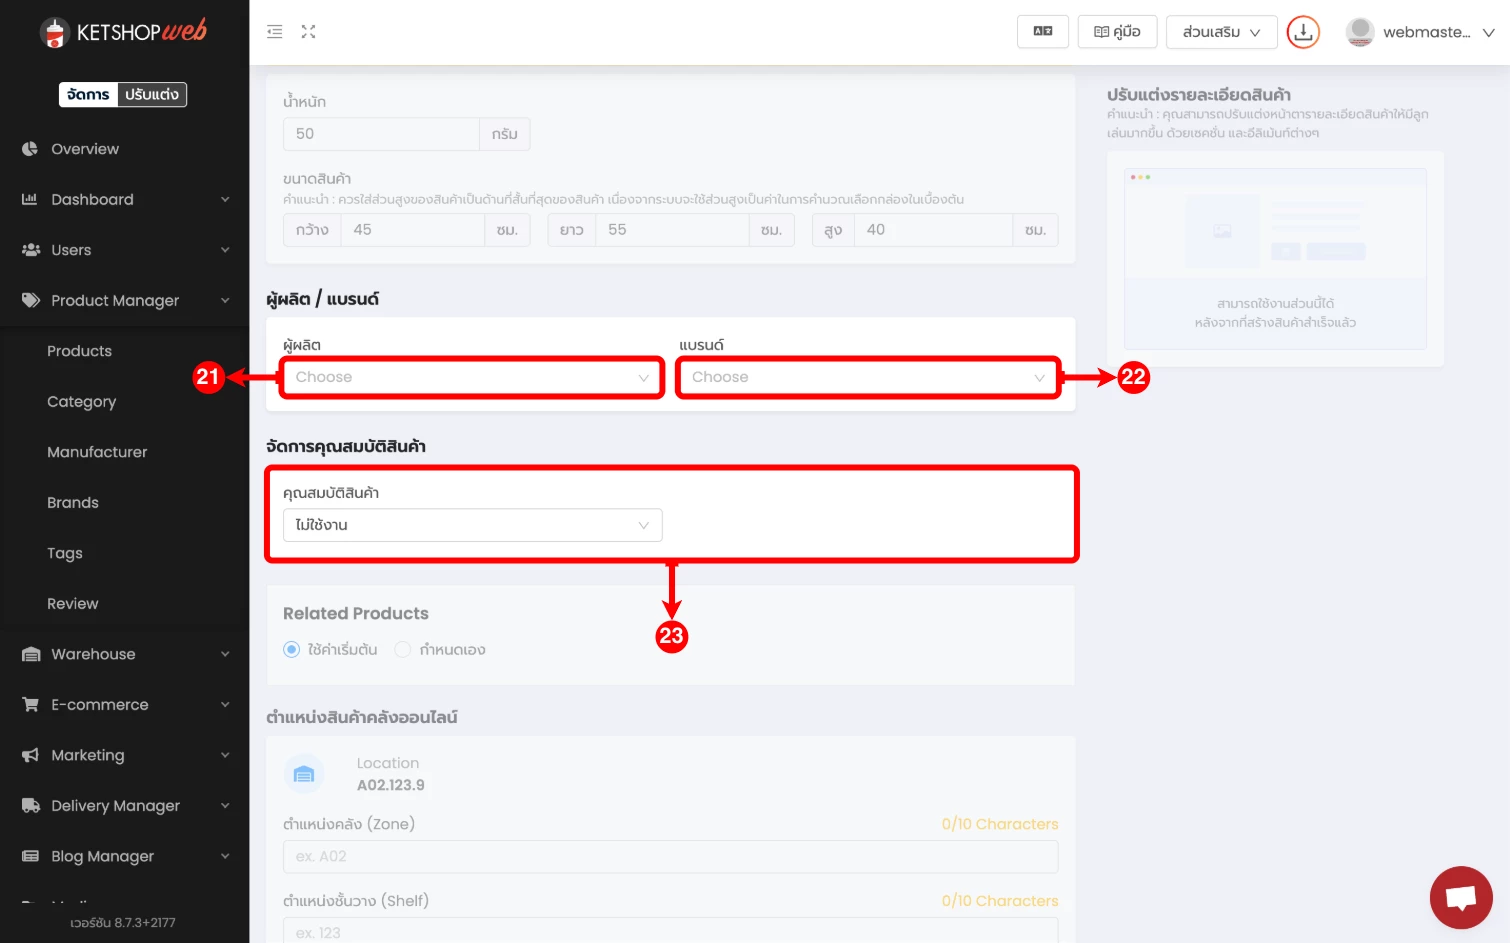Toggle fullscreen mode icon in top bar
The image size is (1510, 943).
coord(308,32)
